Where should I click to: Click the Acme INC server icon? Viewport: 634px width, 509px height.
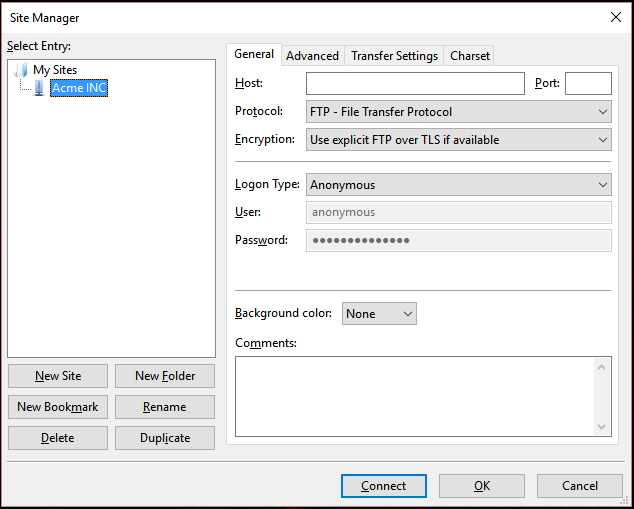coord(39,88)
